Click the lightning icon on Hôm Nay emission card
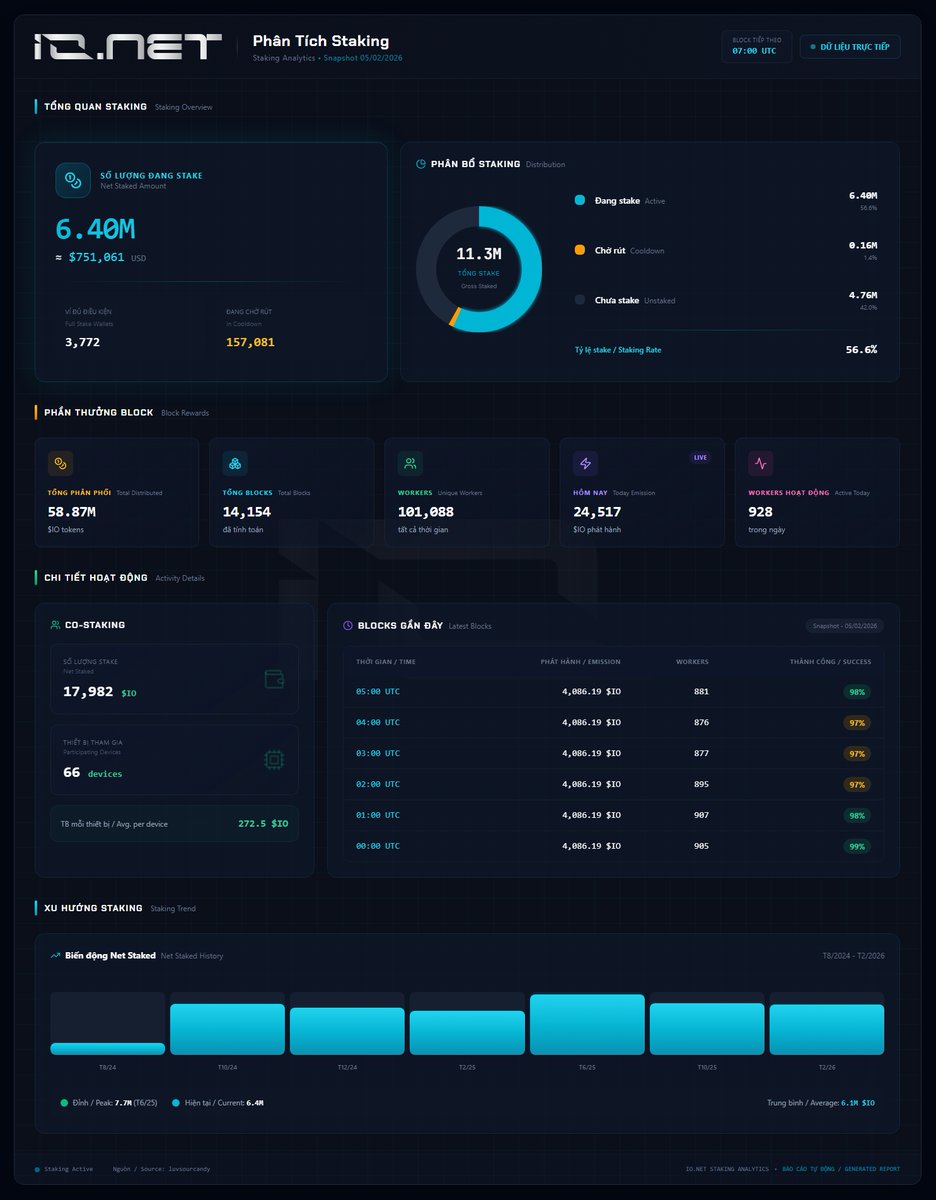This screenshot has width=936, height=1200. (586, 463)
